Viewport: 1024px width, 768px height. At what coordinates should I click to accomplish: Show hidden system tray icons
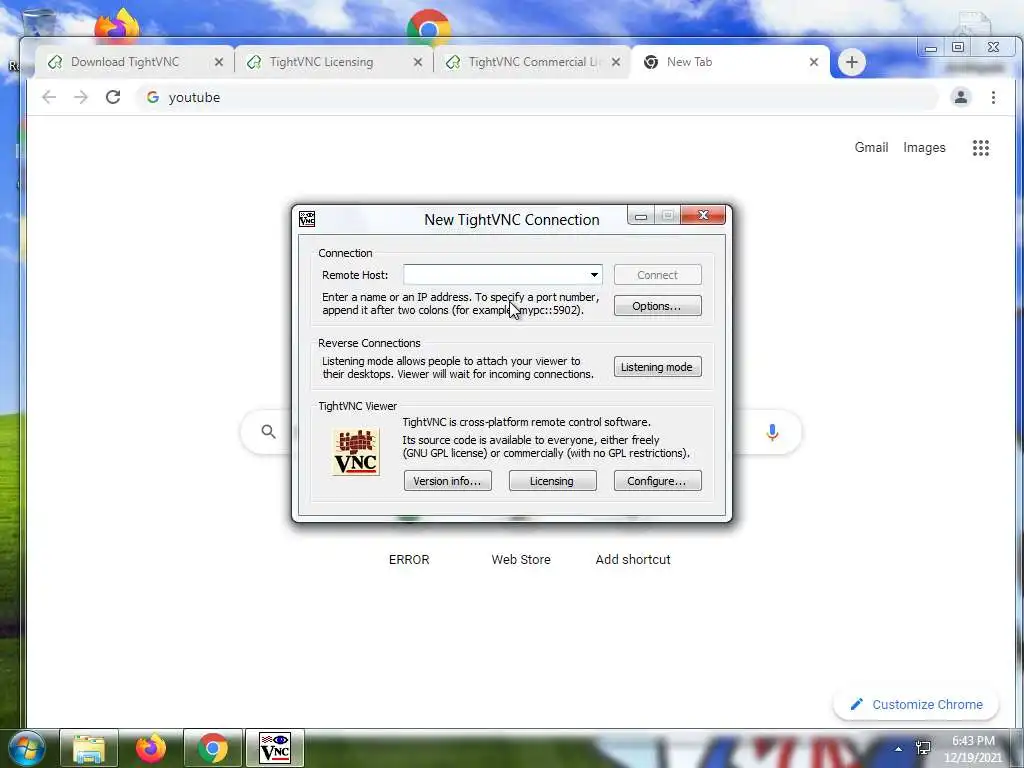click(898, 749)
